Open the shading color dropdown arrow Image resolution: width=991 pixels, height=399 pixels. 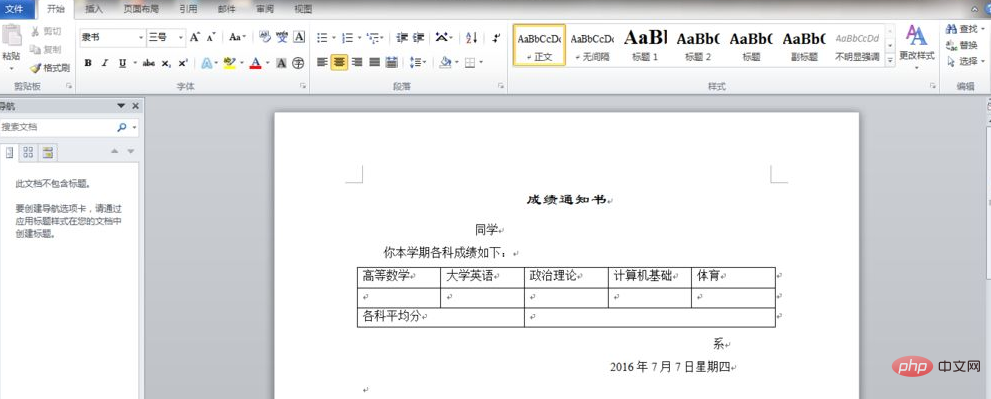(x=456, y=62)
